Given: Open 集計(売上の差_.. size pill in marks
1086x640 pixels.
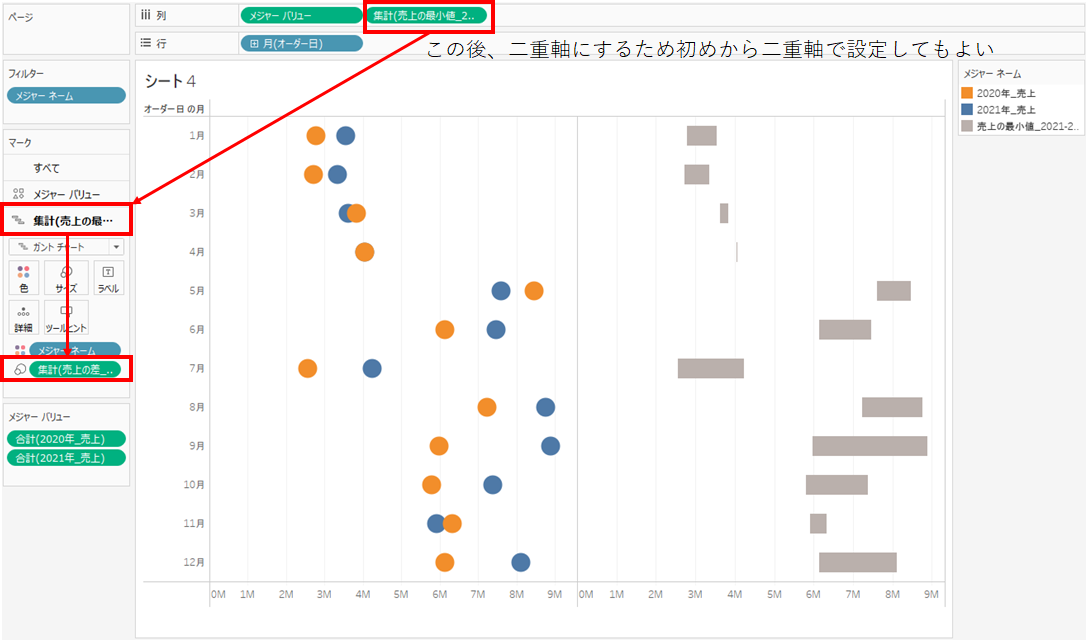Looking at the screenshot, I should (75, 369).
